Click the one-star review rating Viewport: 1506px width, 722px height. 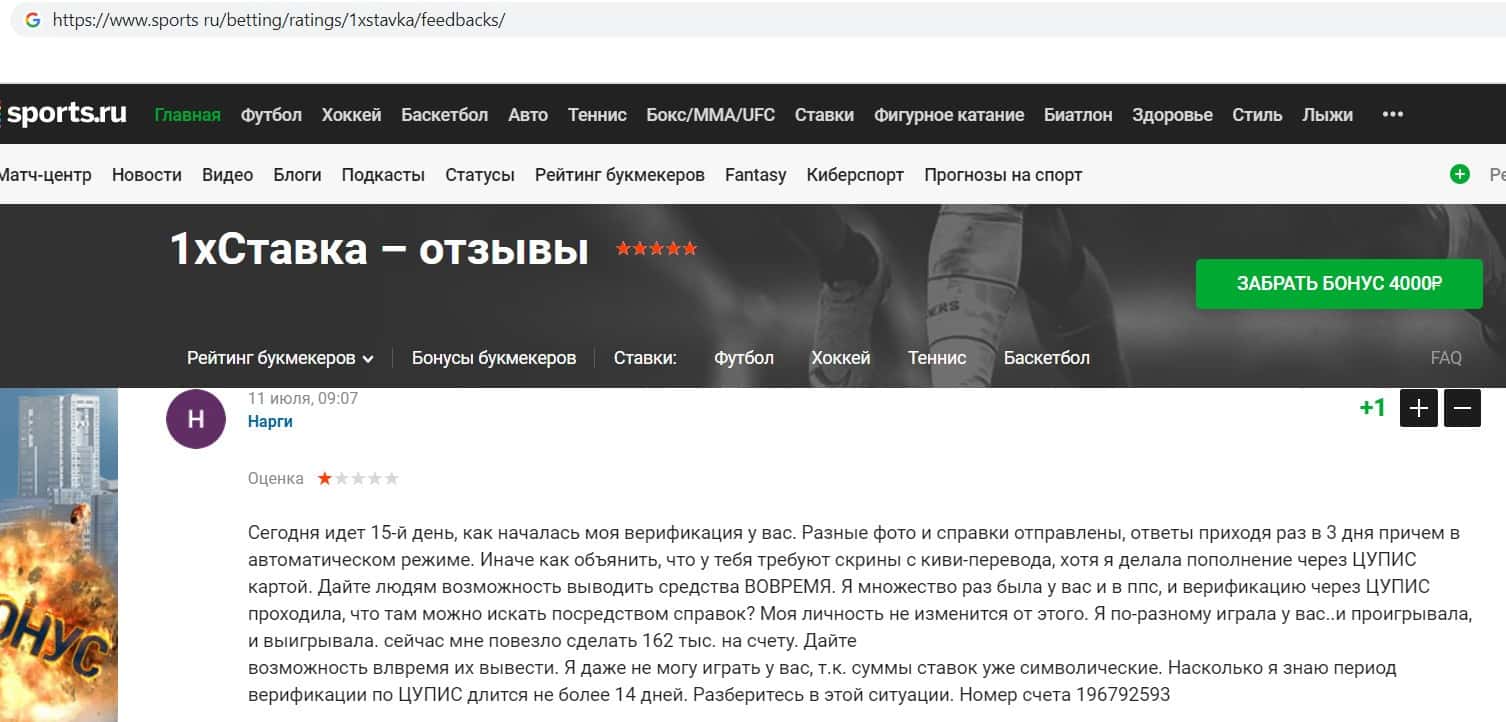[x=358, y=479]
